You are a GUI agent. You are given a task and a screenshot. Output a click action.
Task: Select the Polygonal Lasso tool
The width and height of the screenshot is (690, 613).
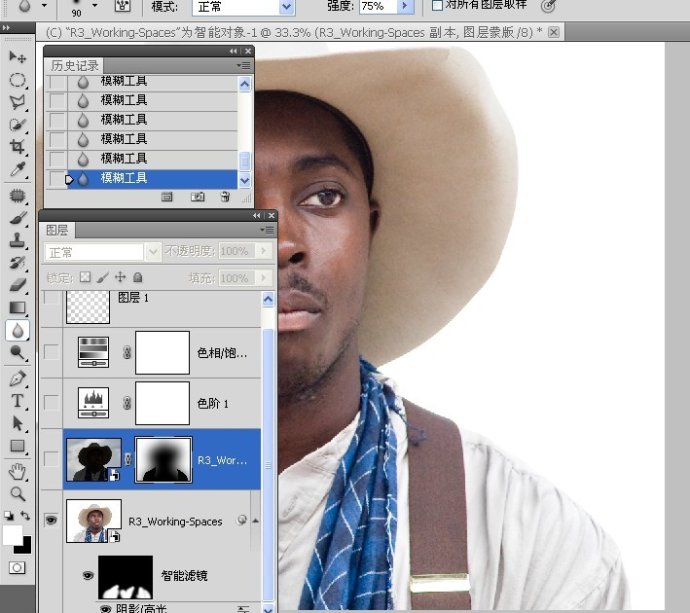(17, 102)
